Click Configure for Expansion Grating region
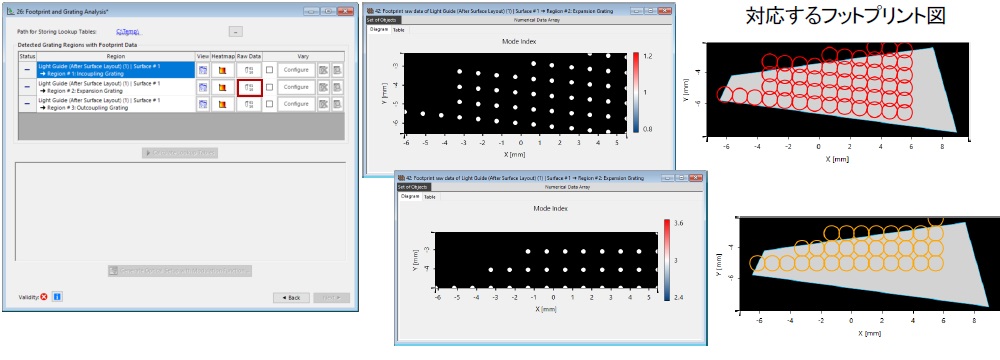This screenshot has width=1000, height=360. pos(296,87)
